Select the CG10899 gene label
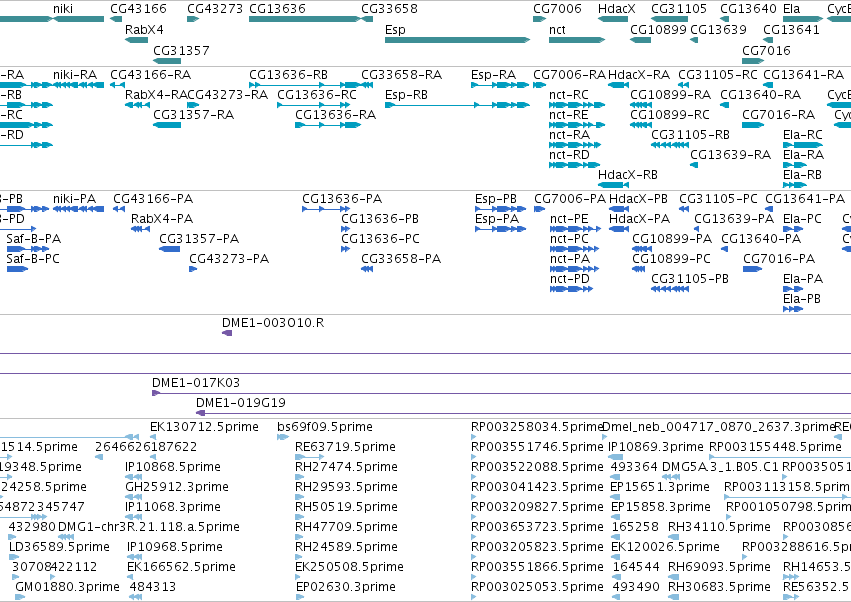Viewport: 851px width, 602px height. 658,29
